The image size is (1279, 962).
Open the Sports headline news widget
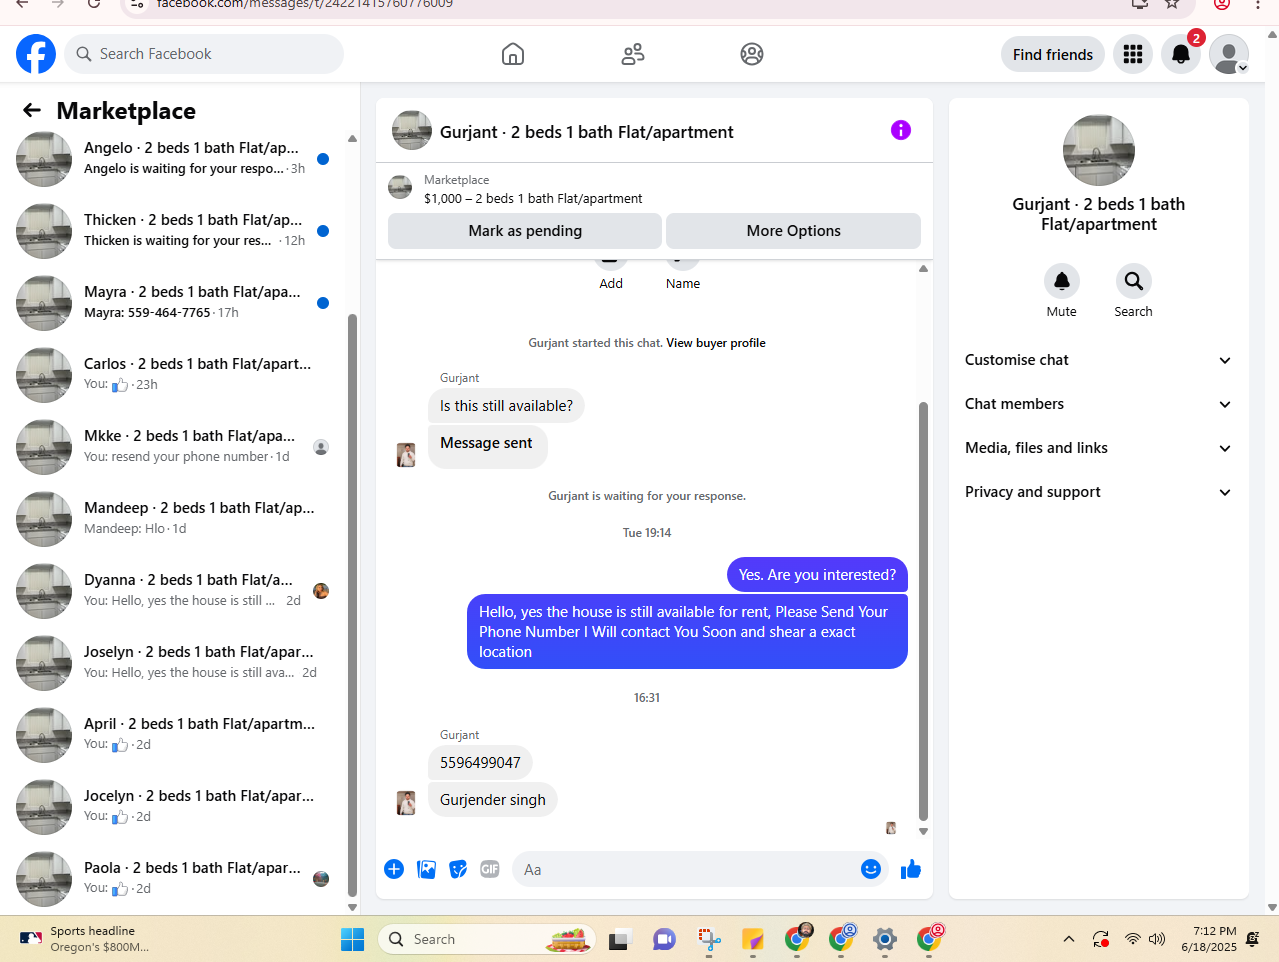point(85,939)
